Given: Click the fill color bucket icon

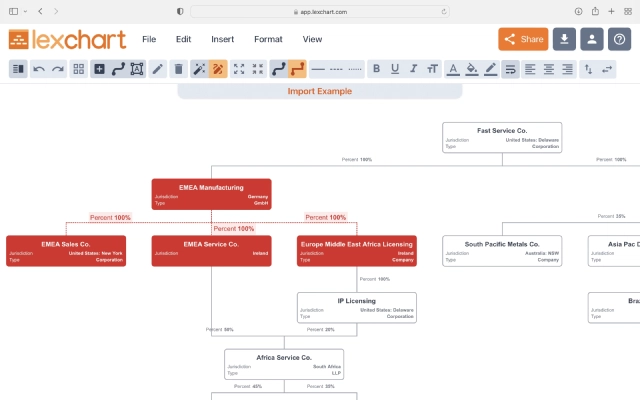Looking at the screenshot, I should click(x=472, y=69).
